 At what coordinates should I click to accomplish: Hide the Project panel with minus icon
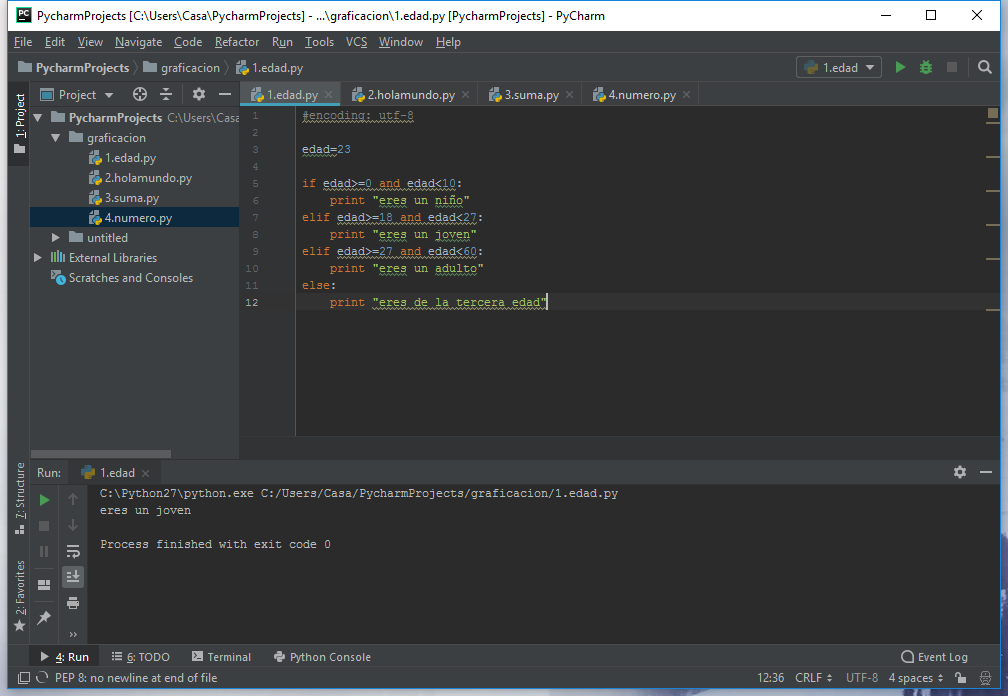point(224,94)
